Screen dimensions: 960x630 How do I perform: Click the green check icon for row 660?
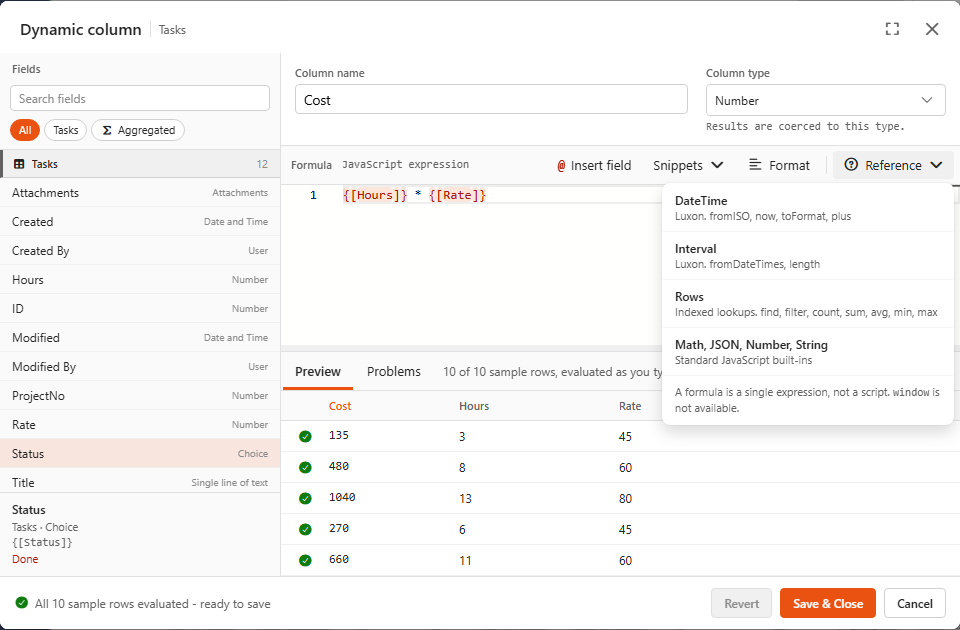pos(305,560)
